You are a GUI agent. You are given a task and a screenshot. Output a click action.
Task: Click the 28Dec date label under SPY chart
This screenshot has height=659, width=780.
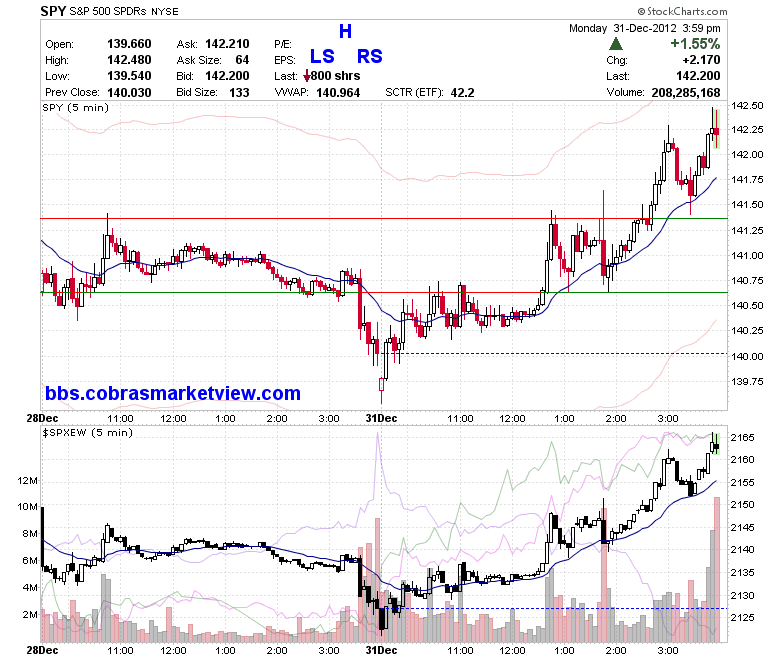(42, 418)
